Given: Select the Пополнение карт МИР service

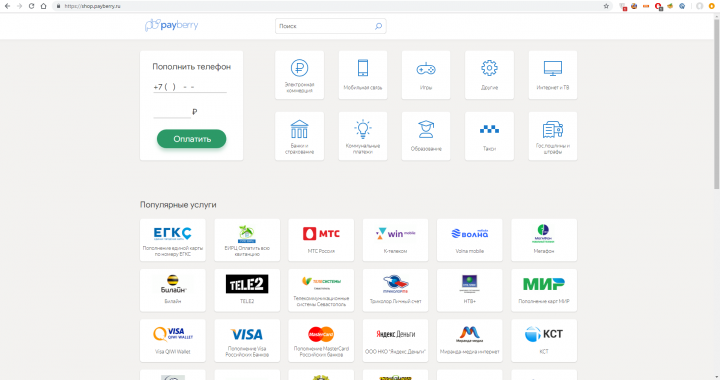Looking at the screenshot, I should 544,291.
